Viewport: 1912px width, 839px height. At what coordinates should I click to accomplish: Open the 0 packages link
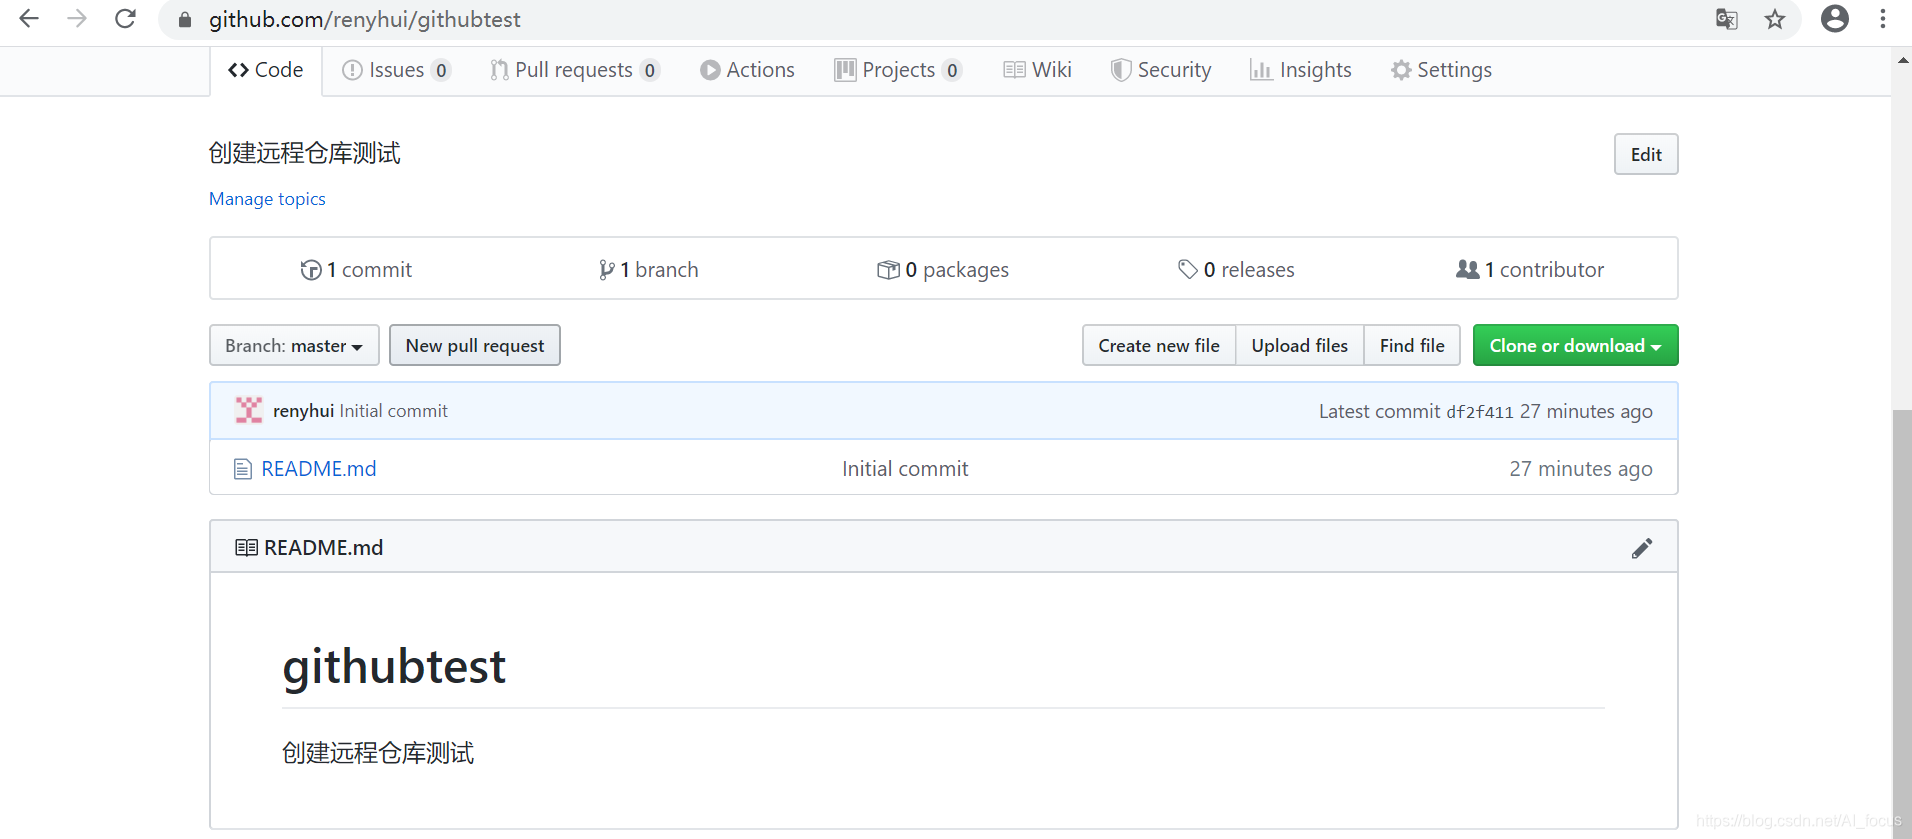pos(943,269)
